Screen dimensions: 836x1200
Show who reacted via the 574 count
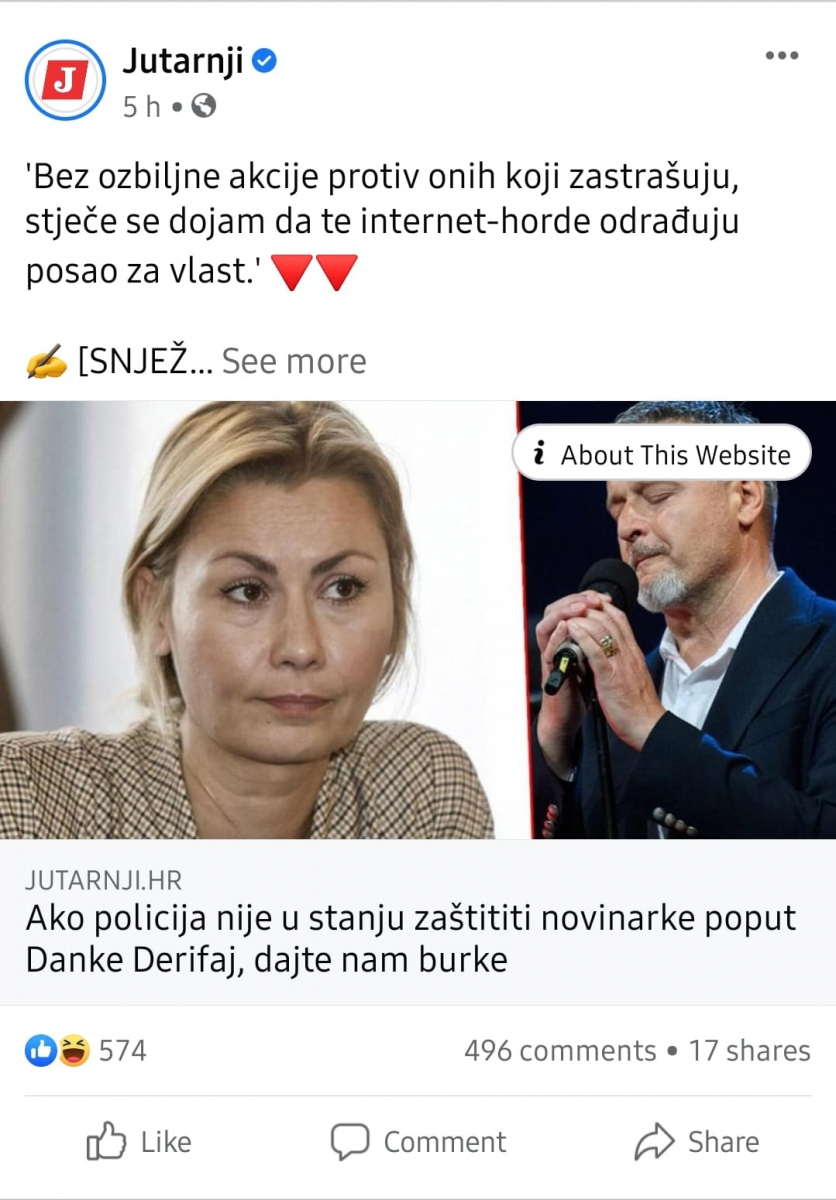[122, 1051]
